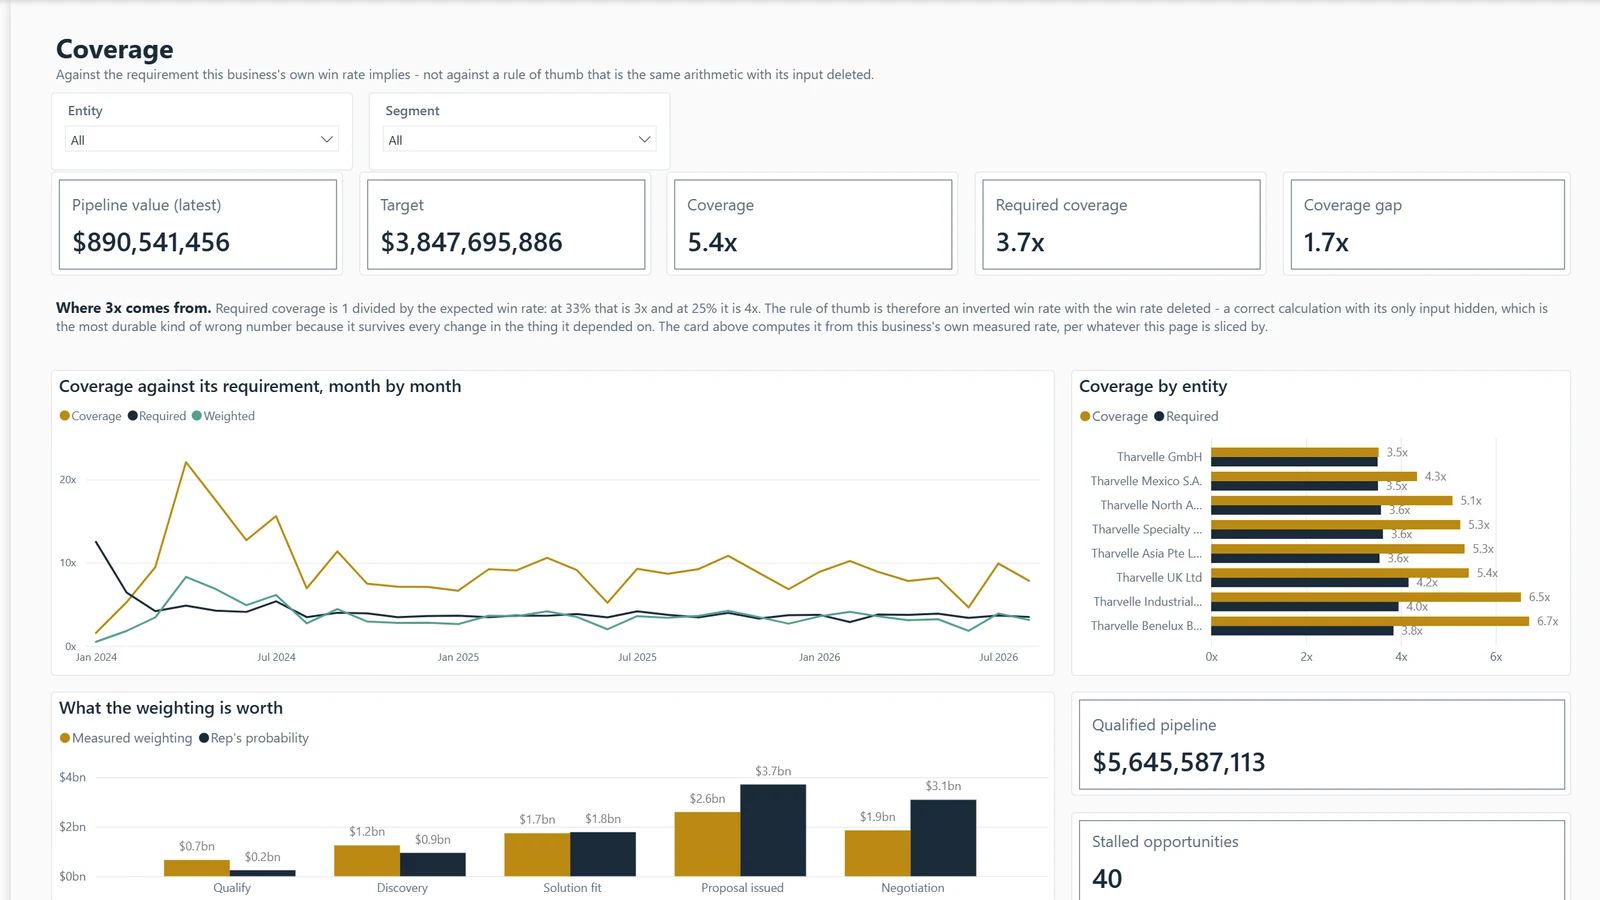Click Tharvelle North A... entity label

coord(1151,505)
